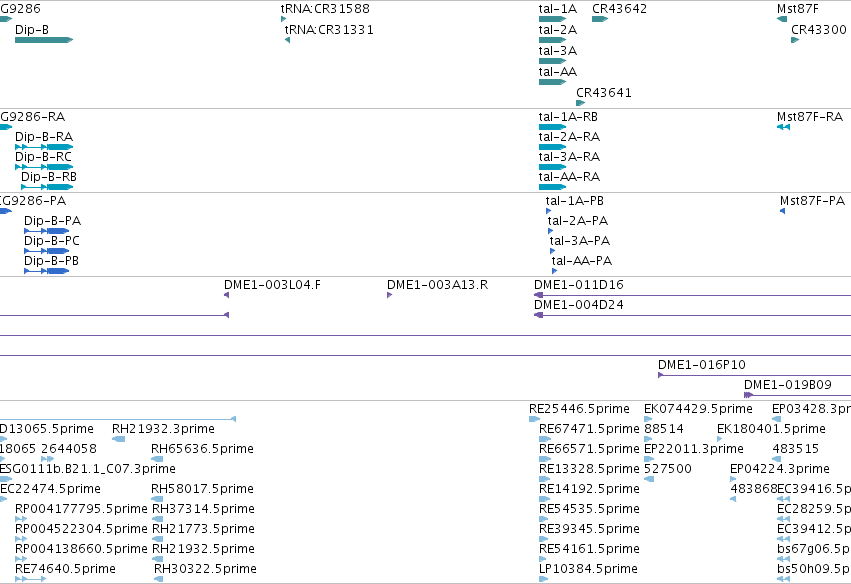Select the Mst87F-PA protein label

(812, 201)
